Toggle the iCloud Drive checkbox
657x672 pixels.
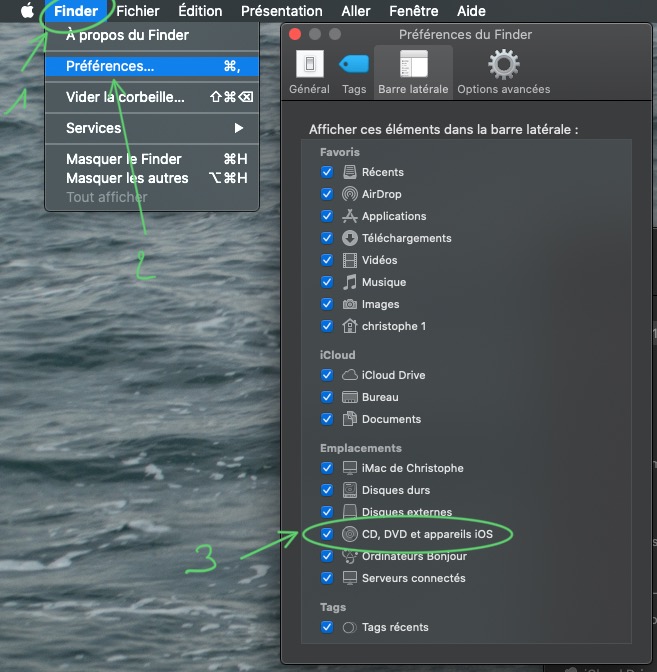point(327,375)
